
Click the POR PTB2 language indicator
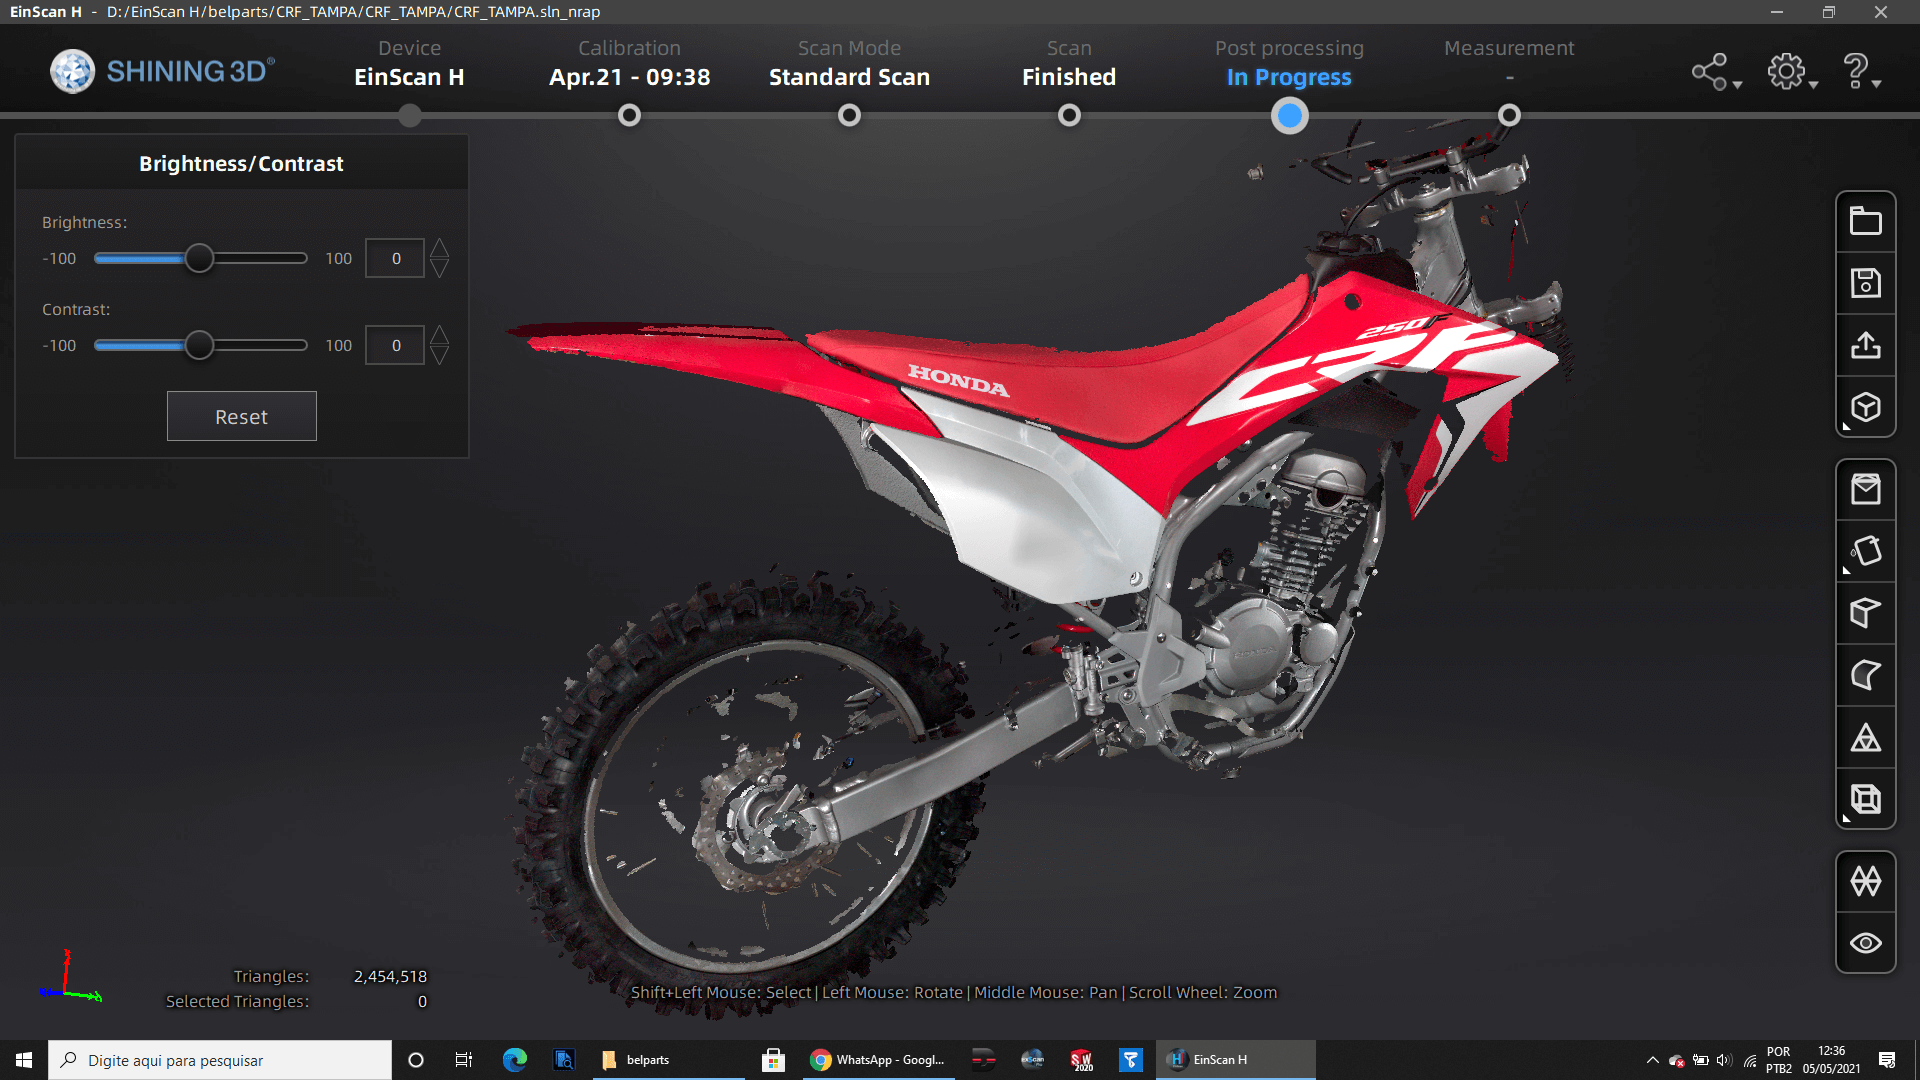click(x=1779, y=1060)
